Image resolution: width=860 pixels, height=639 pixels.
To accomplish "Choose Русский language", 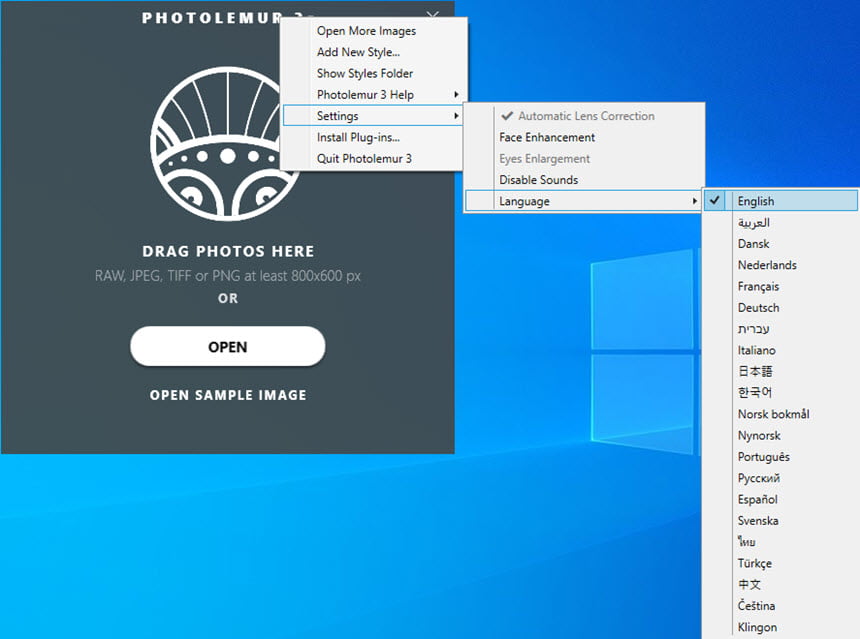I will [780, 478].
